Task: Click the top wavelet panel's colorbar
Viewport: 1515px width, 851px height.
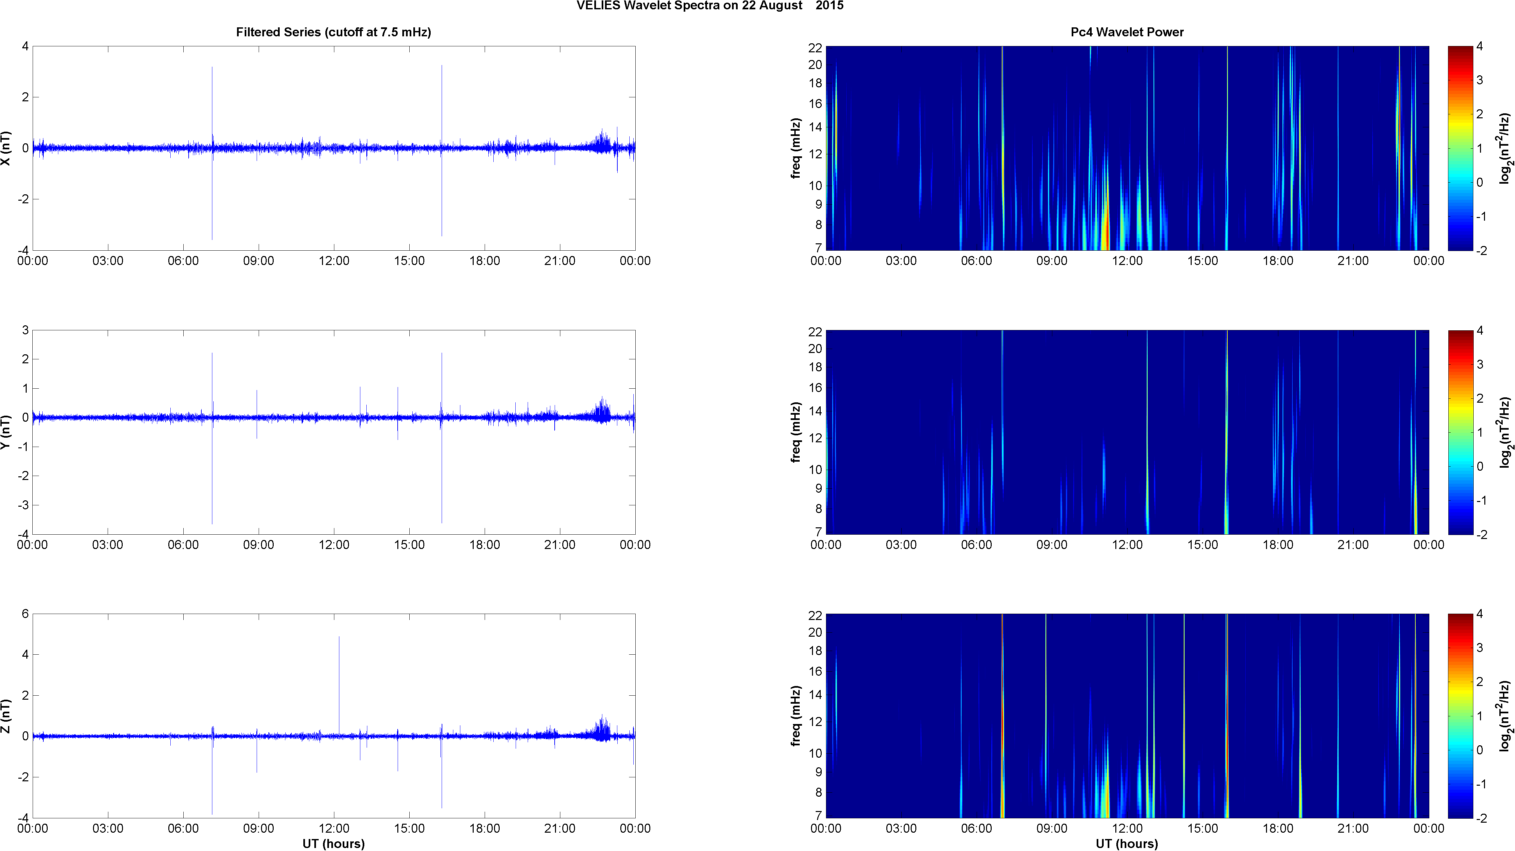Action: point(1460,148)
